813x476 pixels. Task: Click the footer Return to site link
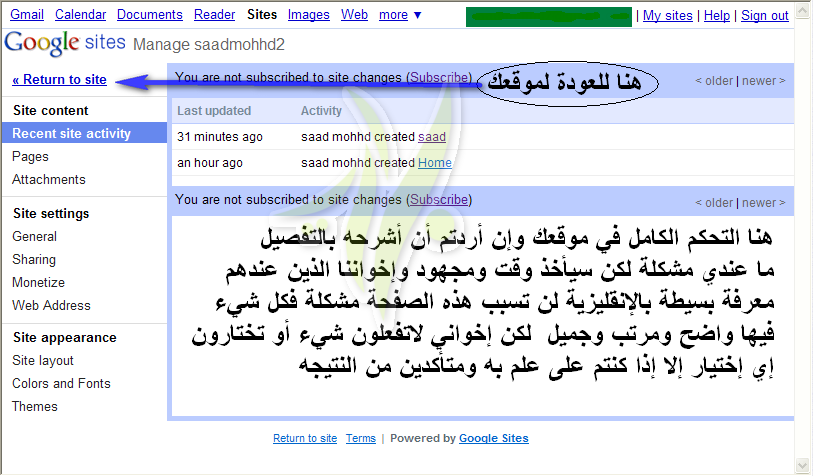[305, 438]
